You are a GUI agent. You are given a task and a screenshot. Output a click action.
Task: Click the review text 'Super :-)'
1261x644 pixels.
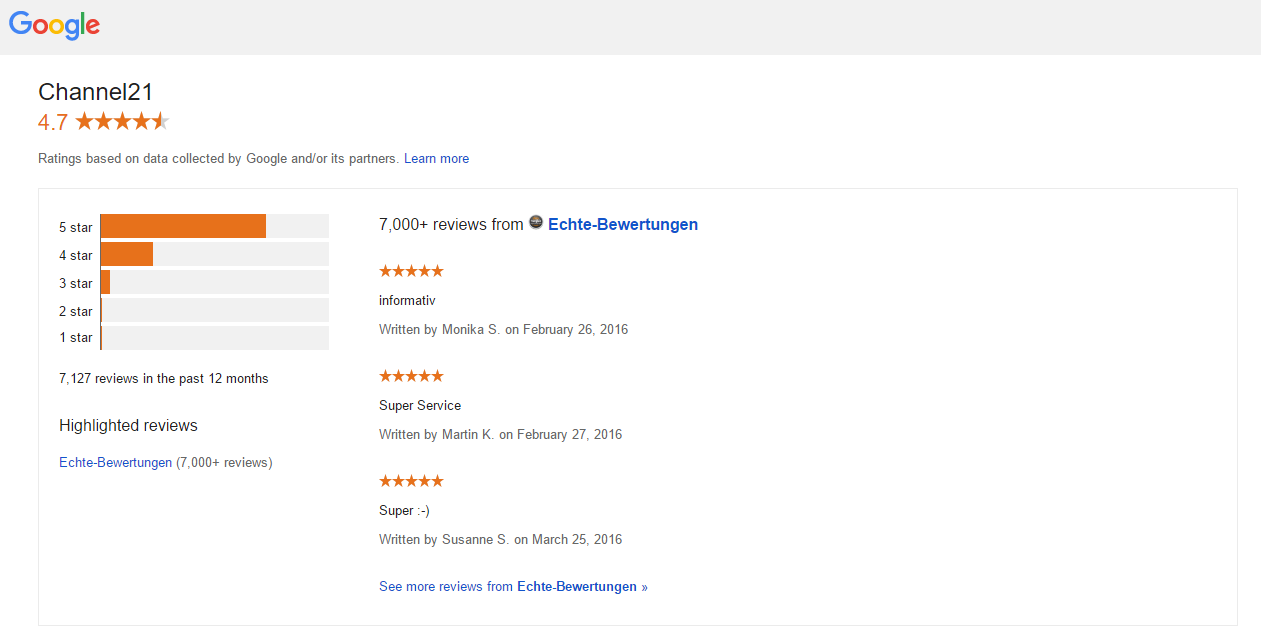click(x=404, y=510)
